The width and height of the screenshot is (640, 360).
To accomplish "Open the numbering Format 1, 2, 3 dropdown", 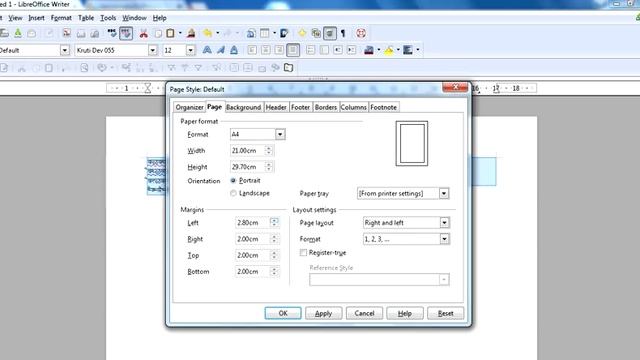I will click(444, 239).
